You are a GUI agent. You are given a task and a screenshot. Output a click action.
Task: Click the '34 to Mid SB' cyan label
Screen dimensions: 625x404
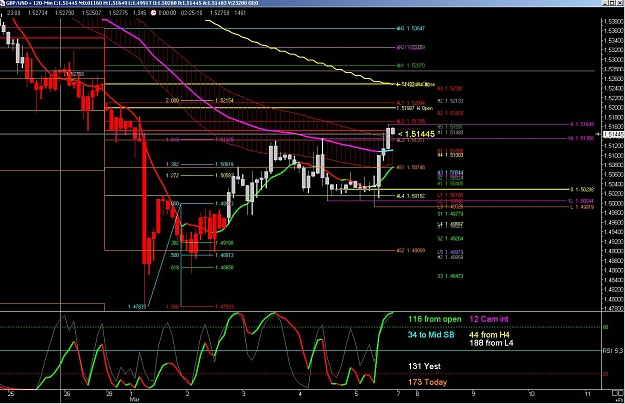coord(431,335)
